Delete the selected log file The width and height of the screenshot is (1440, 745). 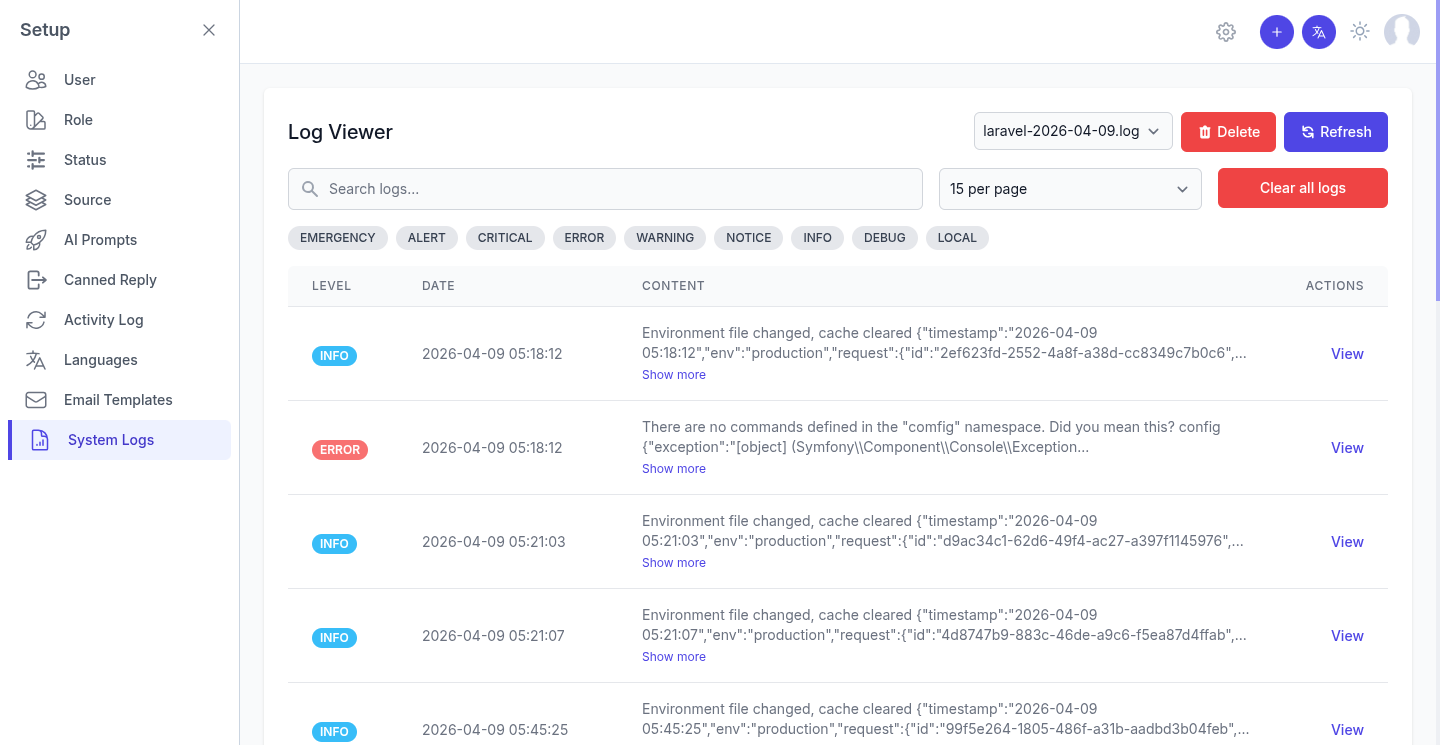(1228, 132)
